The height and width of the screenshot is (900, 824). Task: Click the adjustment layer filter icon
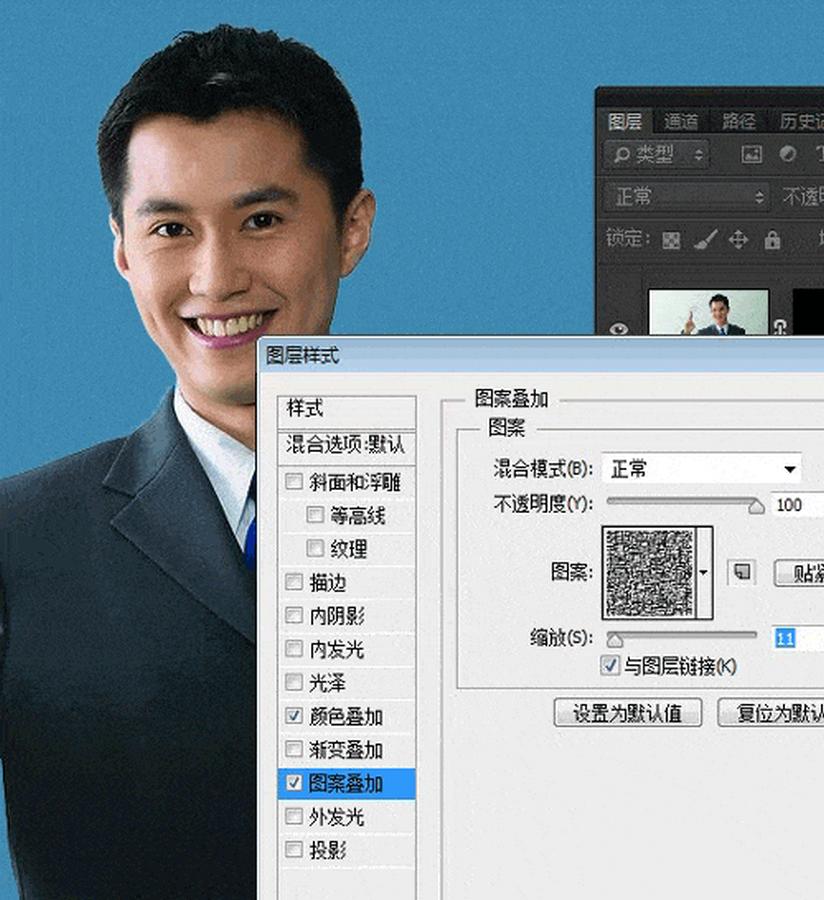pyautogui.click(x=788, y=153)
